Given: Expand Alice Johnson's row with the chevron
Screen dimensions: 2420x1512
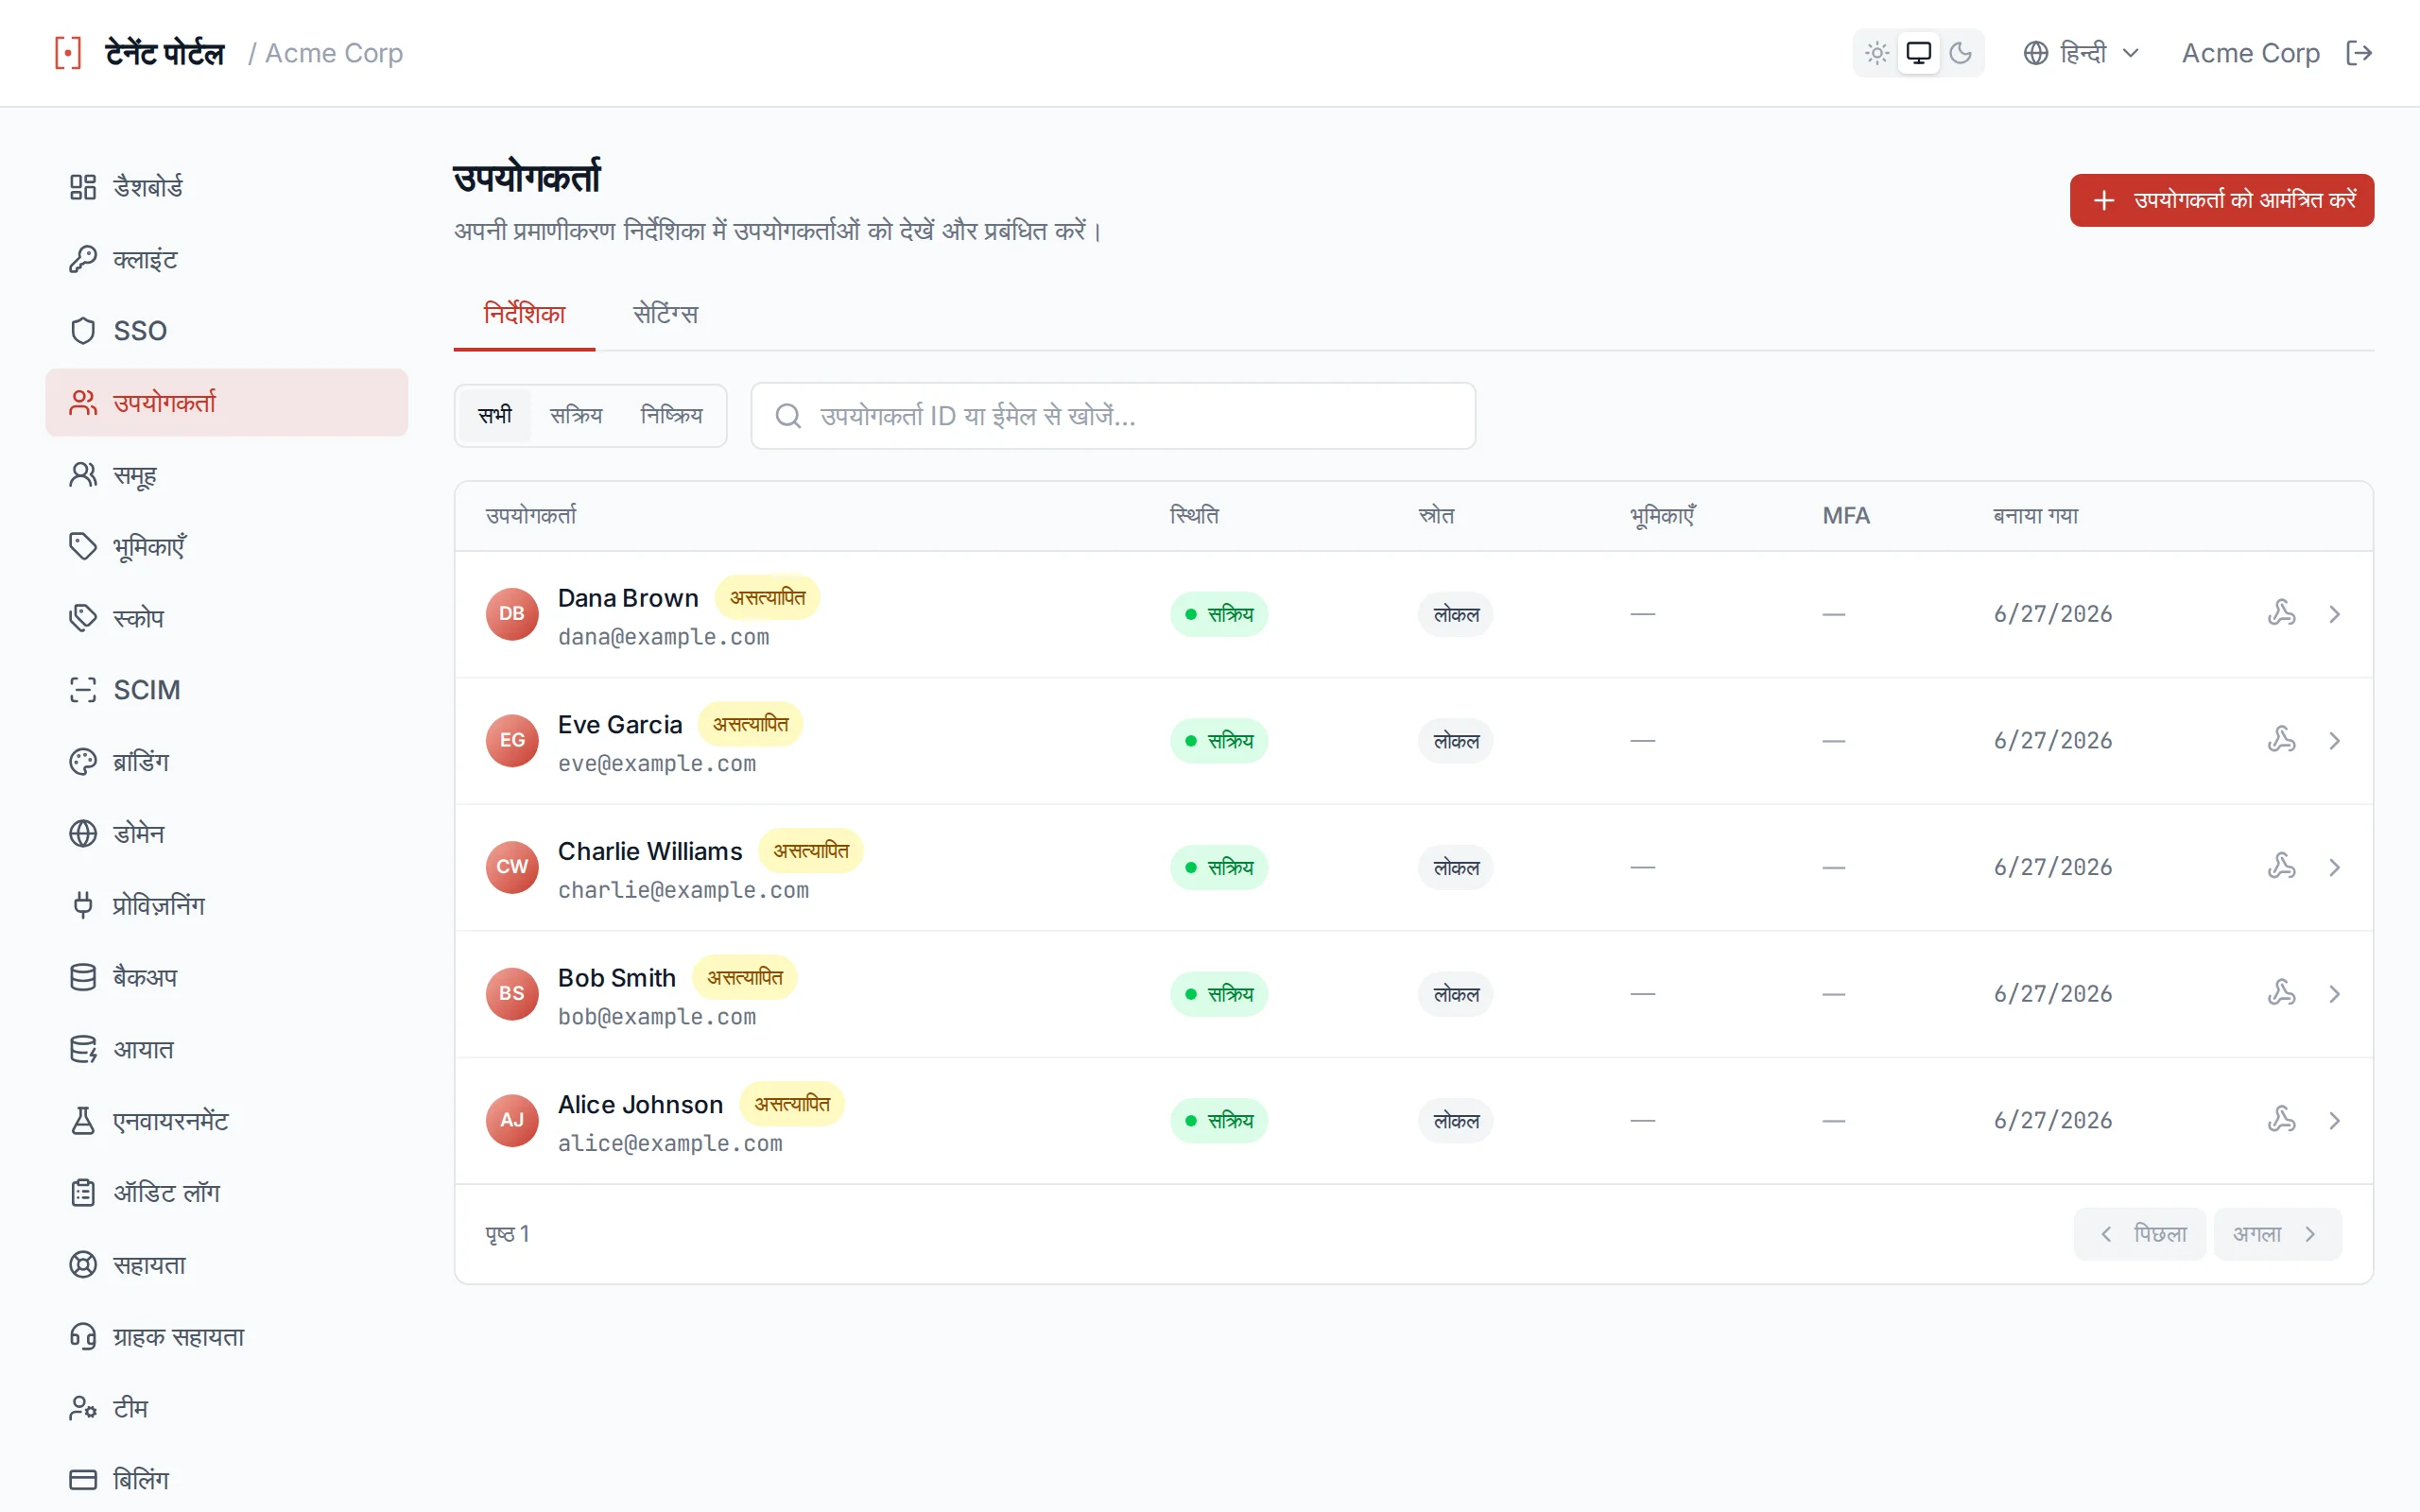Looking at the screenshot, I should pos(2335,1121).
